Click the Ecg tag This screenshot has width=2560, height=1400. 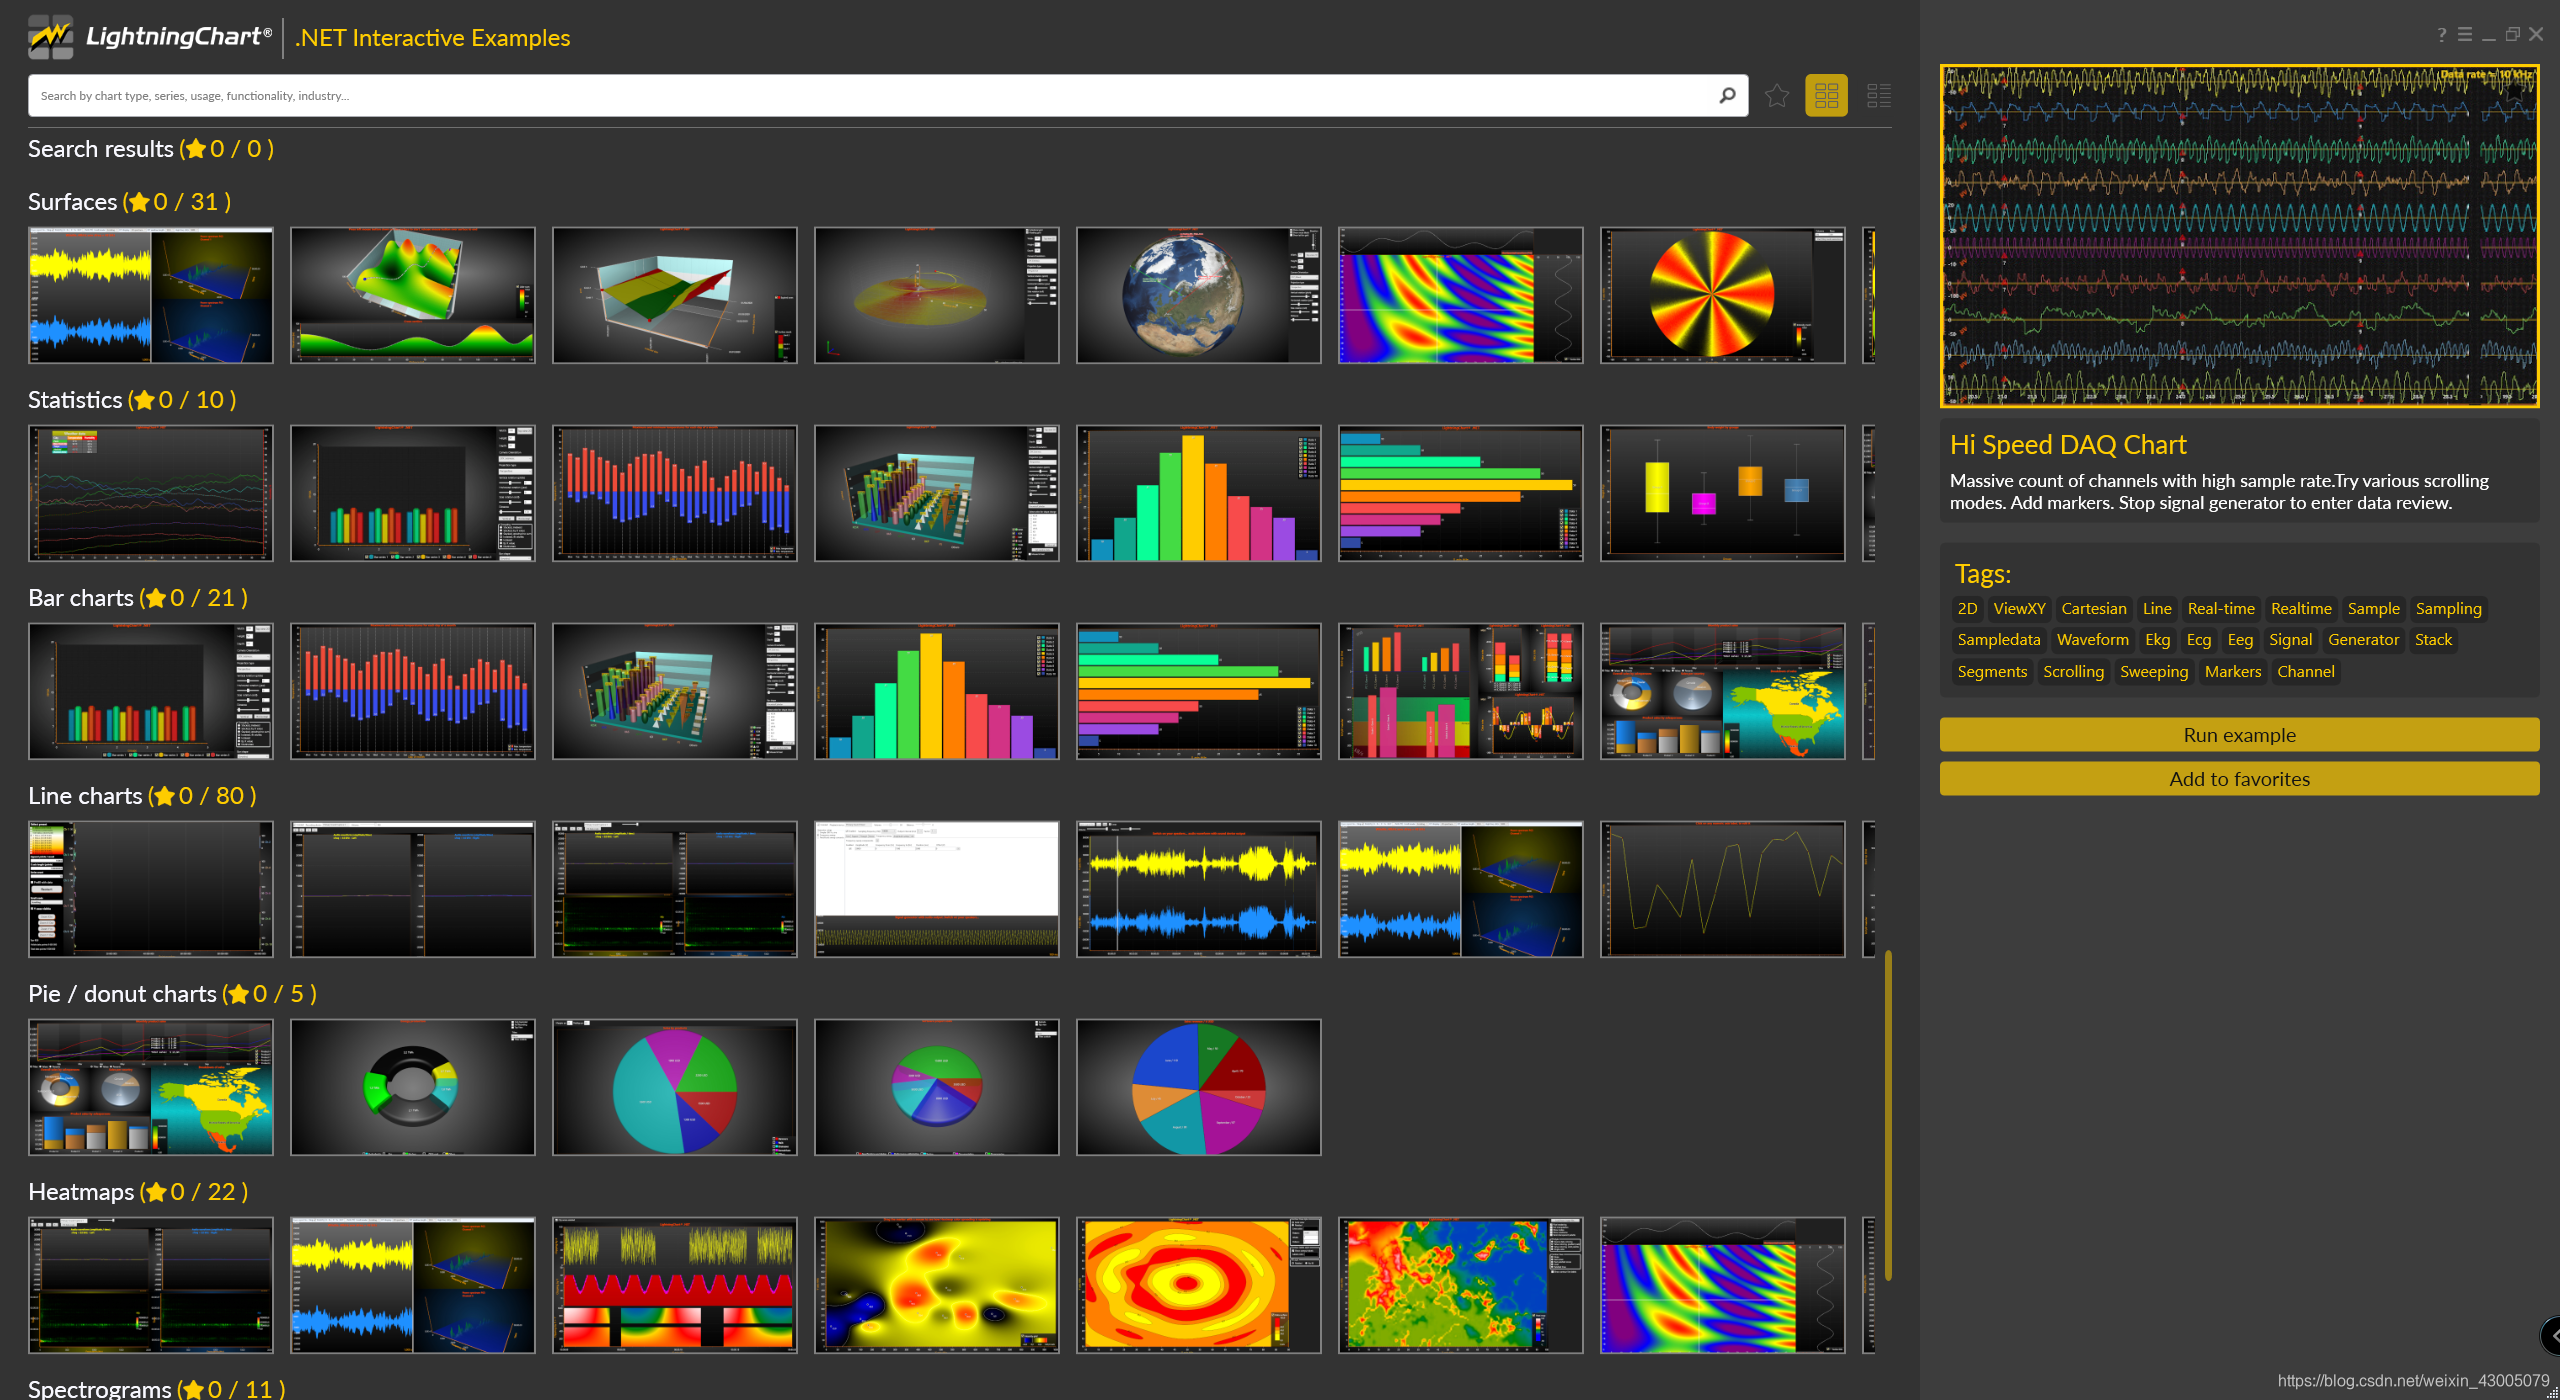tap(2198, 640)
